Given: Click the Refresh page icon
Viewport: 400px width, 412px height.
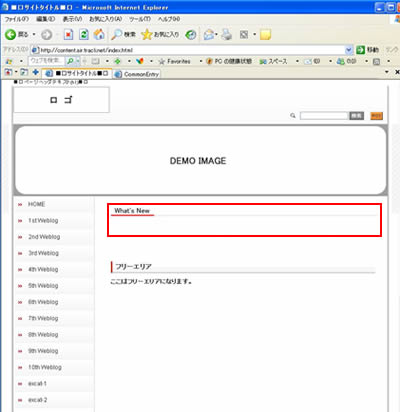Looking at the screenshot, I should 84,34.
